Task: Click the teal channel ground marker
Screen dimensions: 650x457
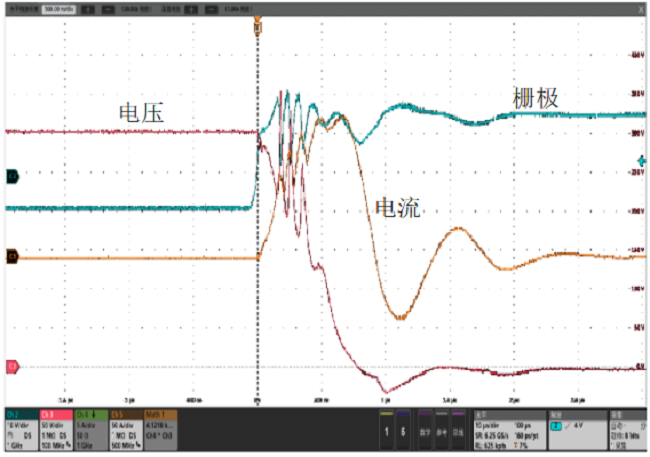Action: coord(11,176)
